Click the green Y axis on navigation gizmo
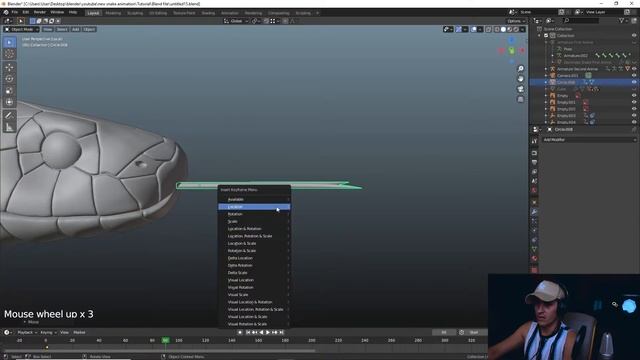 pyautogui.click(x=511, y=51)
